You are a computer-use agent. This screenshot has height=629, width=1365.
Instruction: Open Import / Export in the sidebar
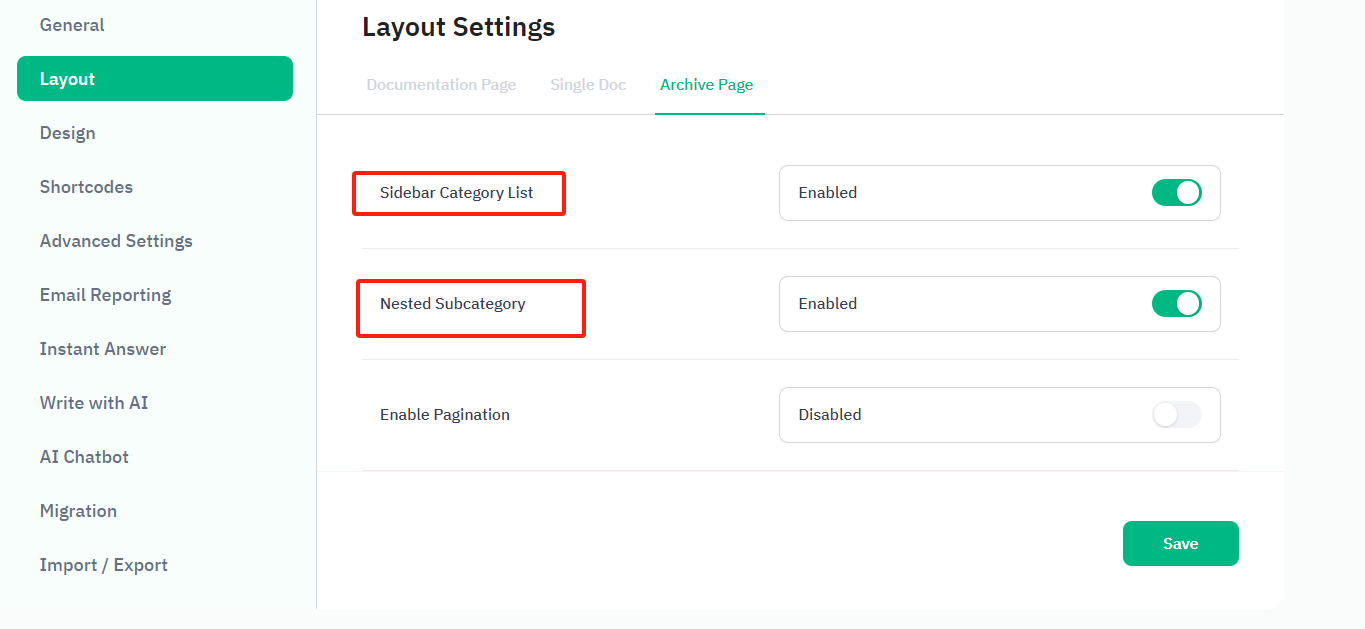pos(103,565)
